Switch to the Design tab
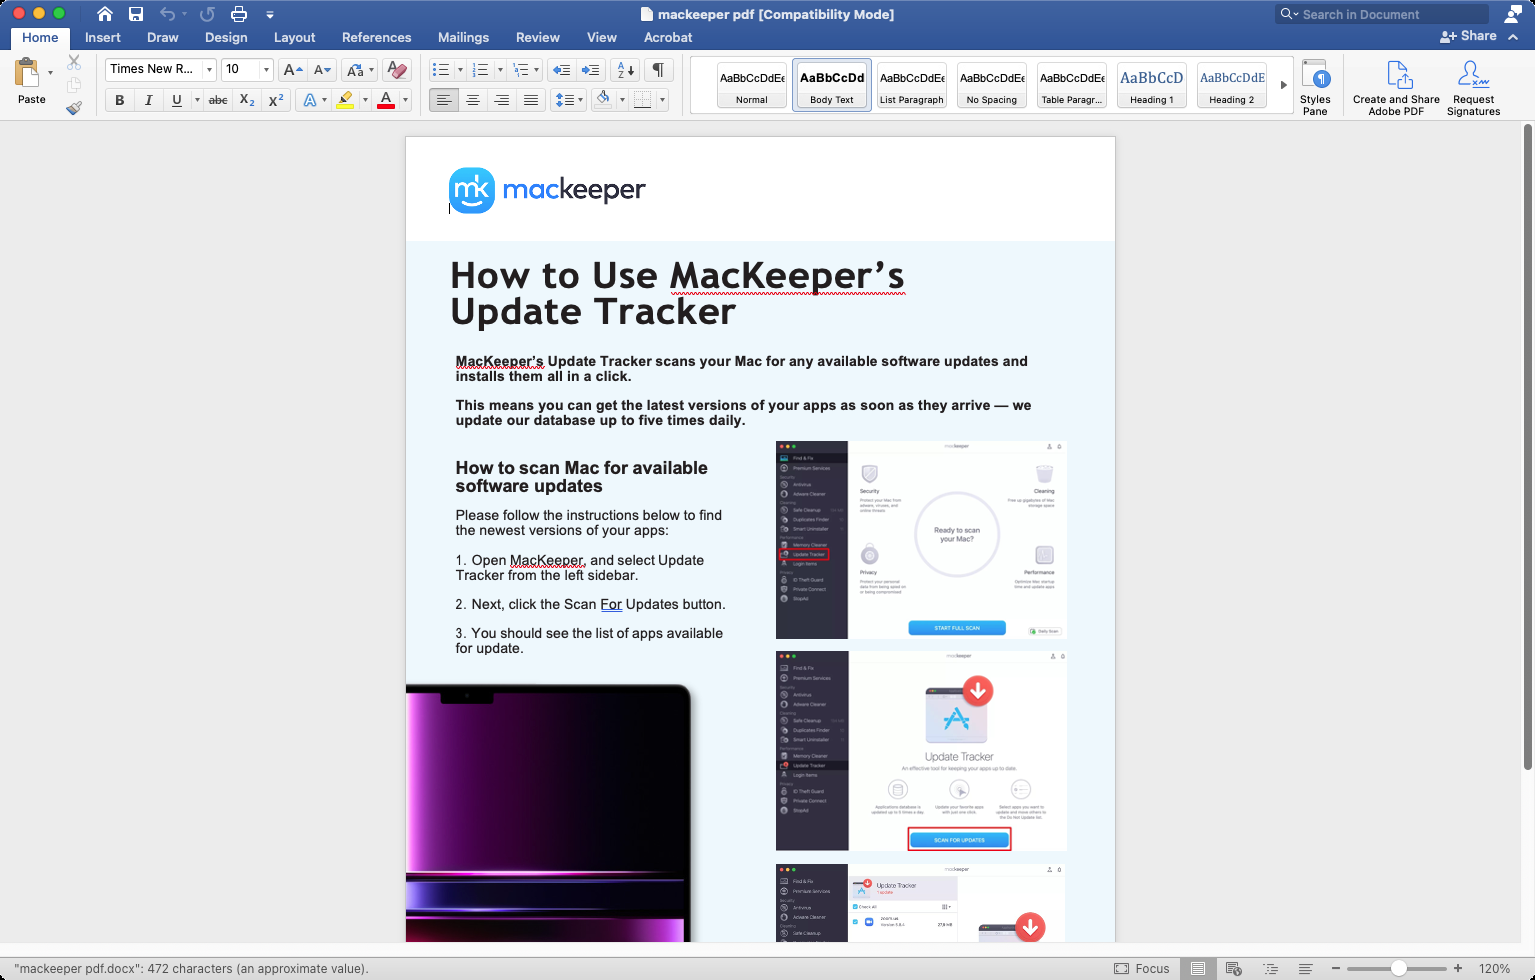The height and width of the screenshot is (980, 1535). point(226,37)
